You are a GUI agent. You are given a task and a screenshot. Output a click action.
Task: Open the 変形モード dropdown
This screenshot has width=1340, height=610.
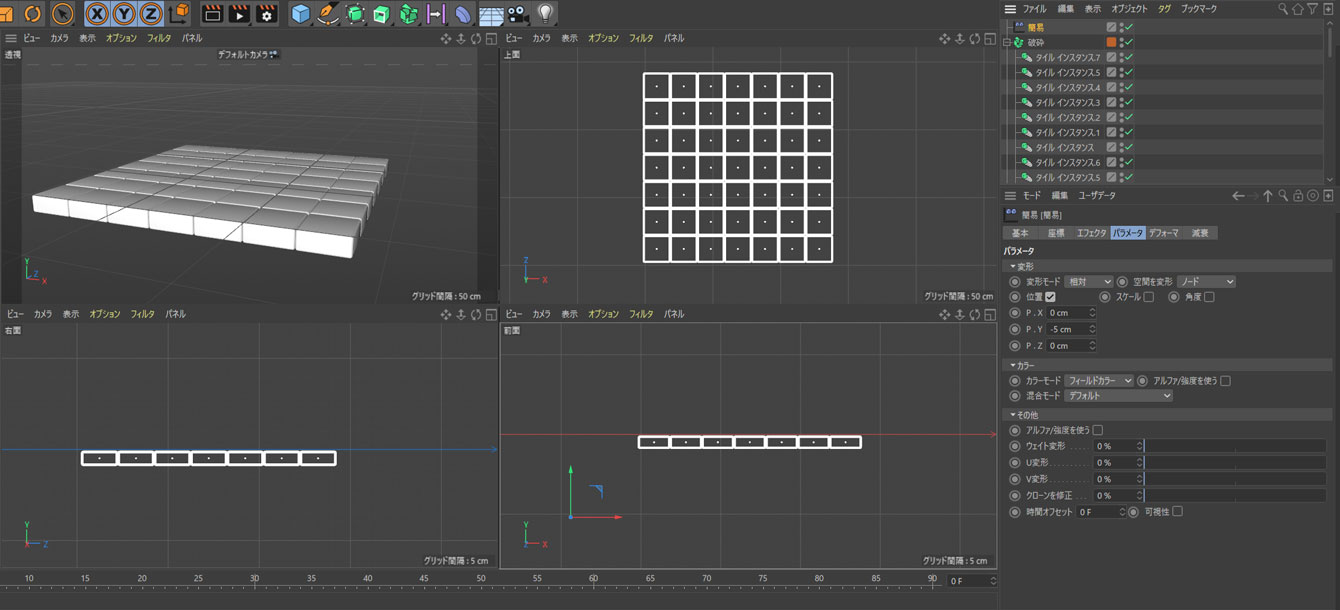(1089, 282)
